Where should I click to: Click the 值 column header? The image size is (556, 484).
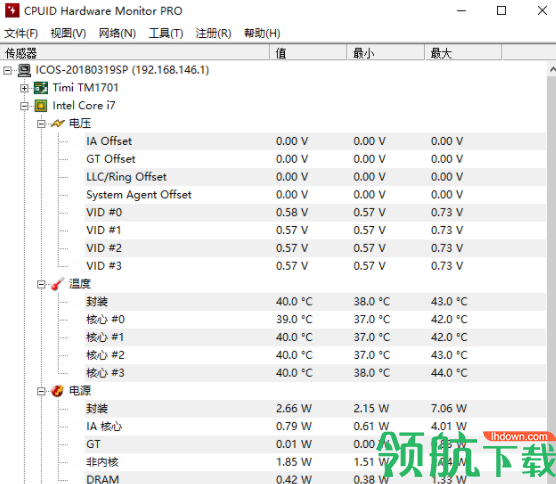point(308,53)
